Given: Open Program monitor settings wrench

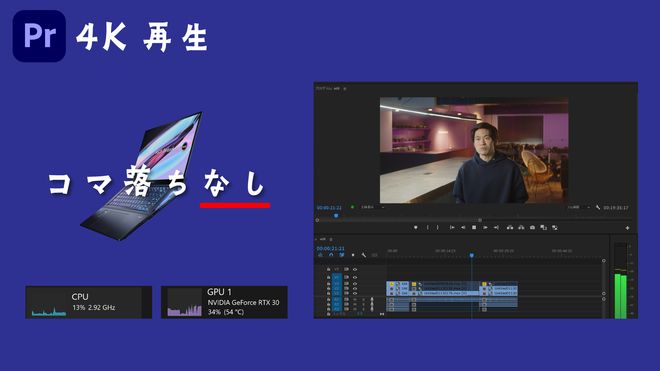Looking at the screenshot, I should (x=598, y=207).
